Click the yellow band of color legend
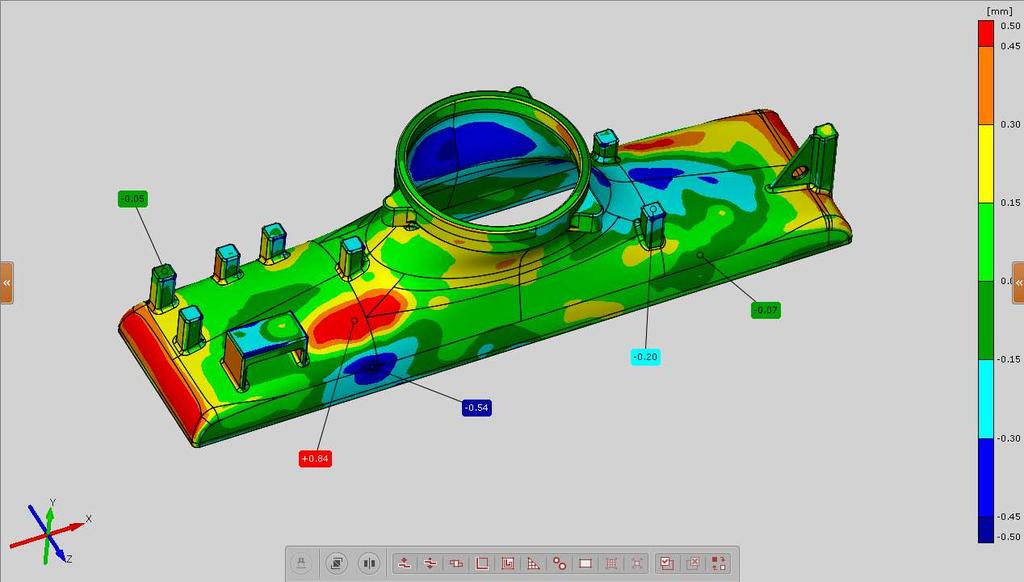This screenshot has width=1024, height=582. tap(985, 163)
